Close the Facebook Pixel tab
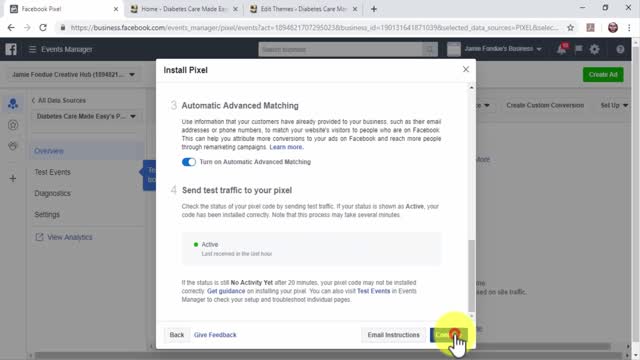Screen dimensions: 640x360 click(x=116, y=9)
